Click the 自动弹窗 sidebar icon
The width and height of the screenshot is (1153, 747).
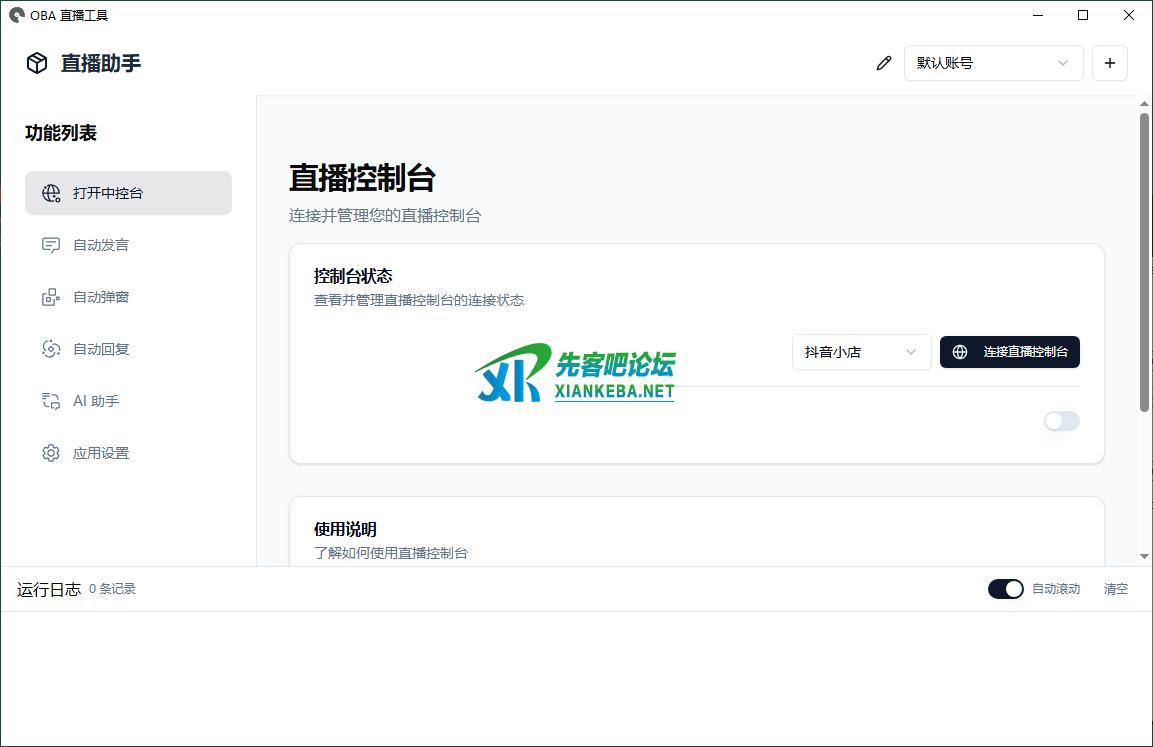point(51,297)
